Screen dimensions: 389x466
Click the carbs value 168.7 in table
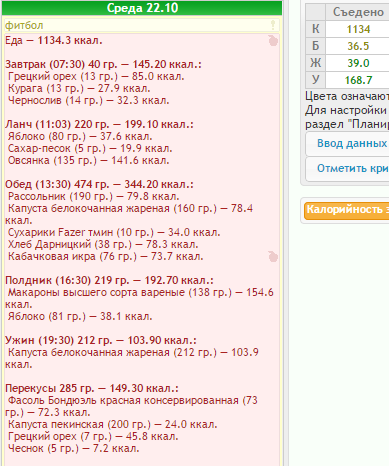point(358,80)
